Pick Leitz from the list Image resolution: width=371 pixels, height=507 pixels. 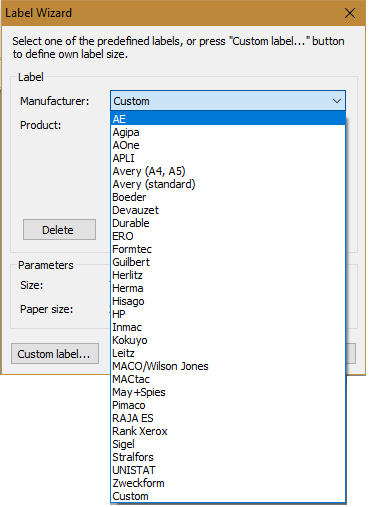point(228,353)
